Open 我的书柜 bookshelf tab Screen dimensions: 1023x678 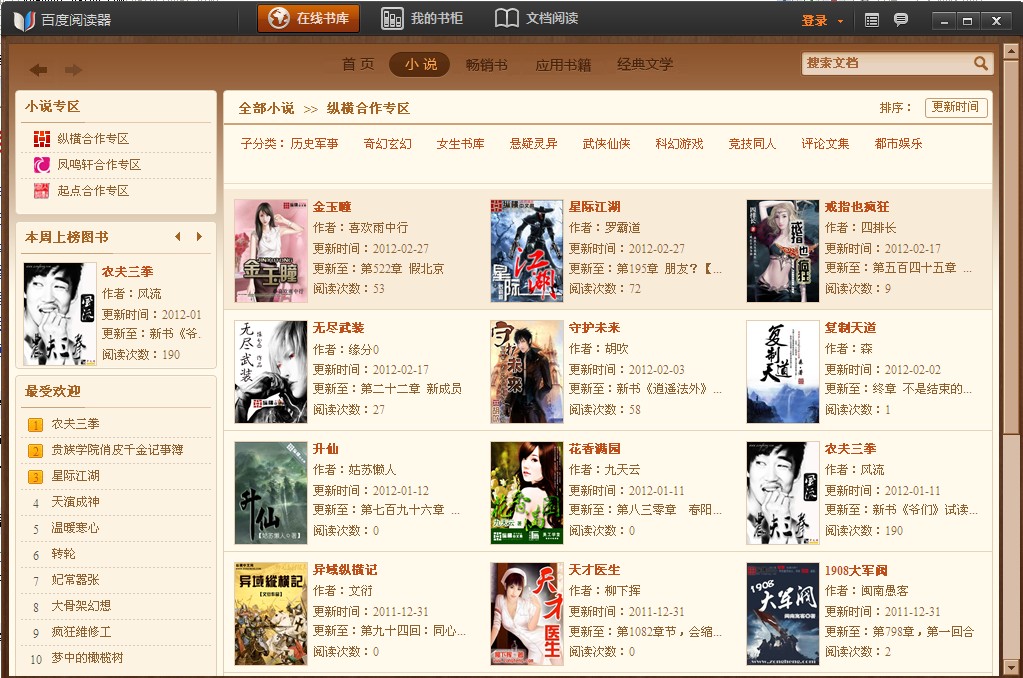pyautogui.click(x=422, y=18)
